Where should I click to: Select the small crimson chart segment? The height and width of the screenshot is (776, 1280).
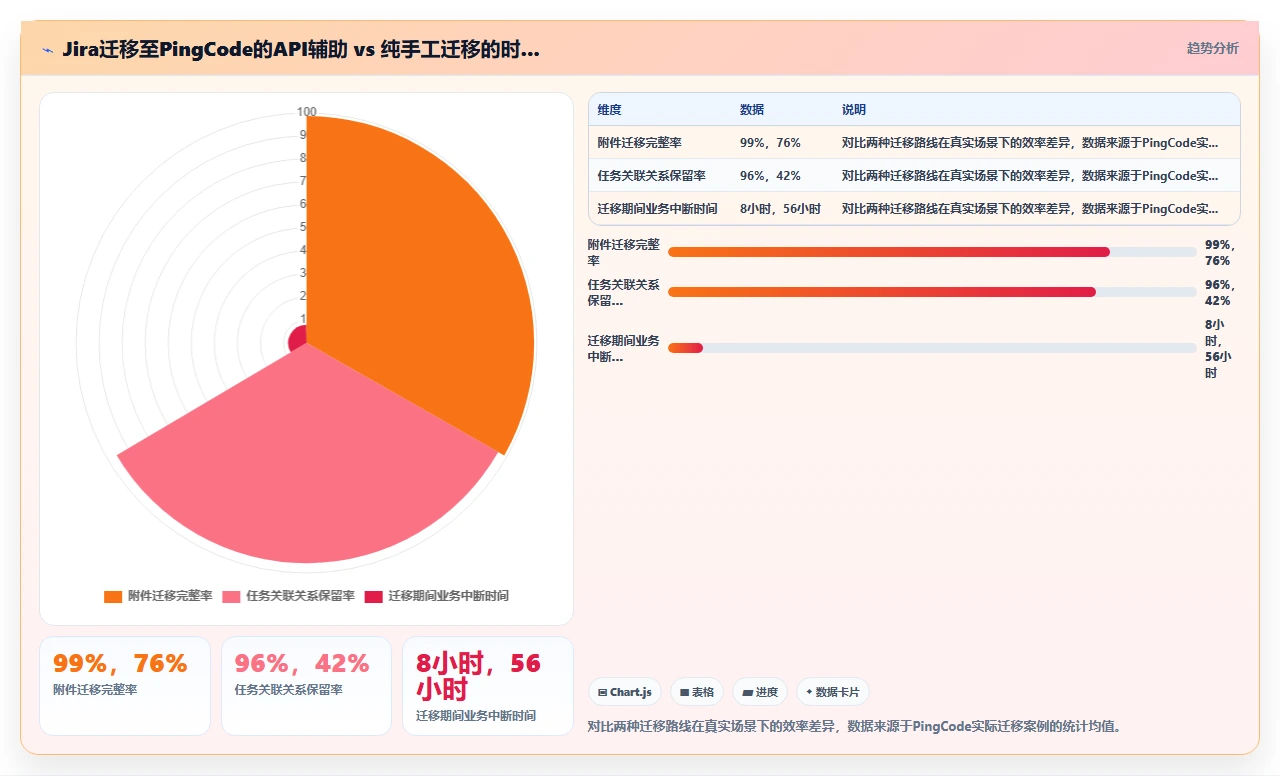297,340
